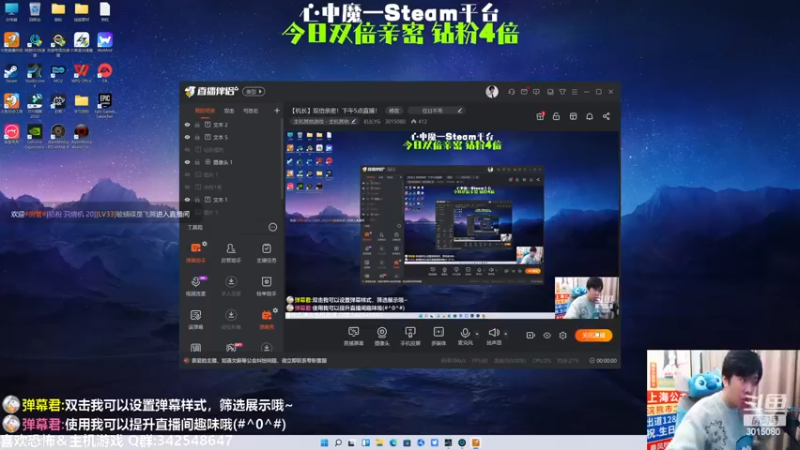Viewport: 800px width, 450px height.
Task: Open the bell notification icon
Action: pyautogui.click(x=589, y=116)
